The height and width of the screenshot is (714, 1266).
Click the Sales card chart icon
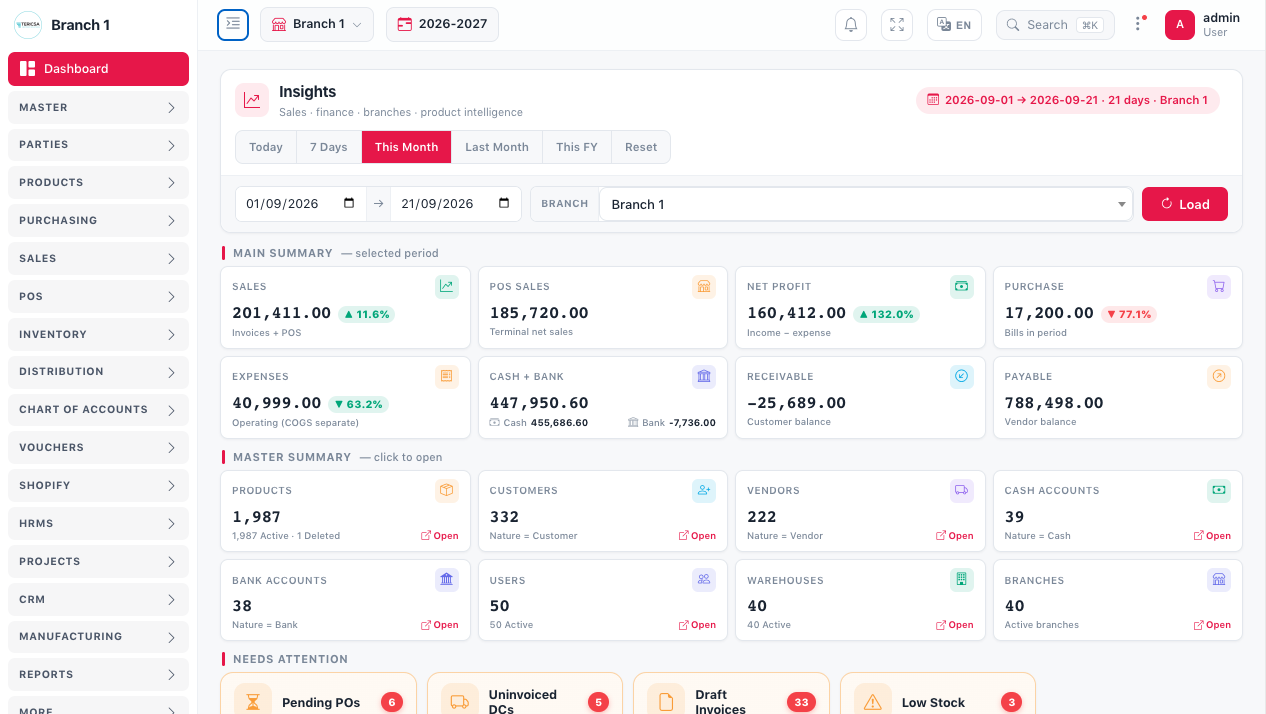(447, 287)
